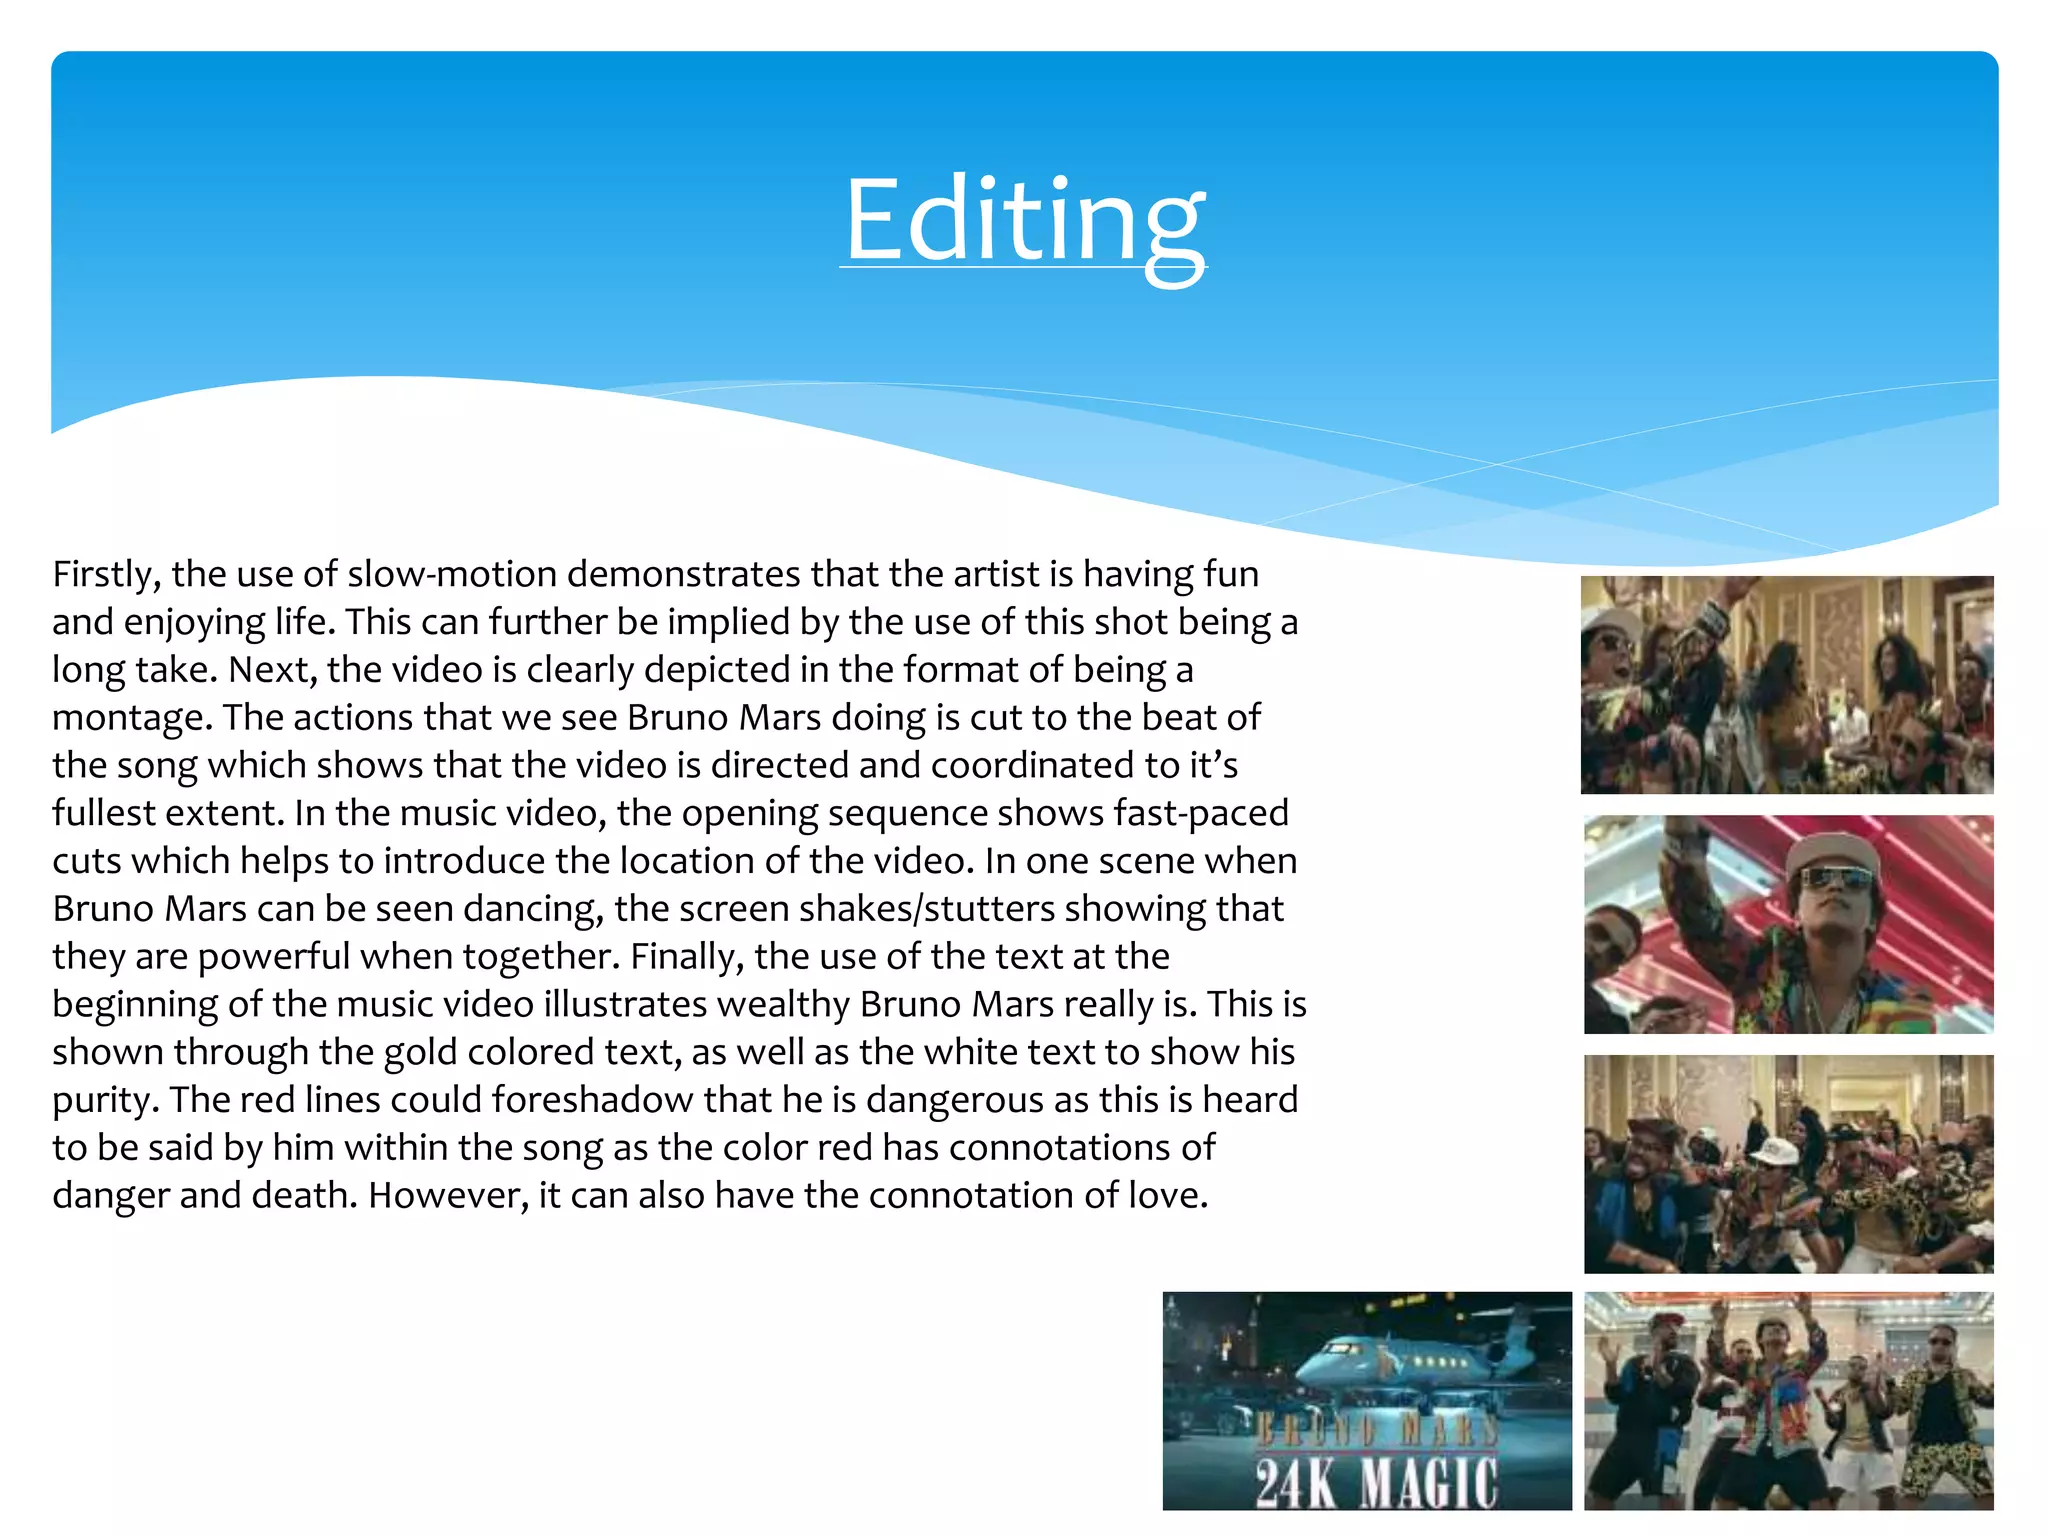The image size is (2048, 1536).
Task: Click the word "foreshadow" in the paragraph
Action: coord(591,1100)
